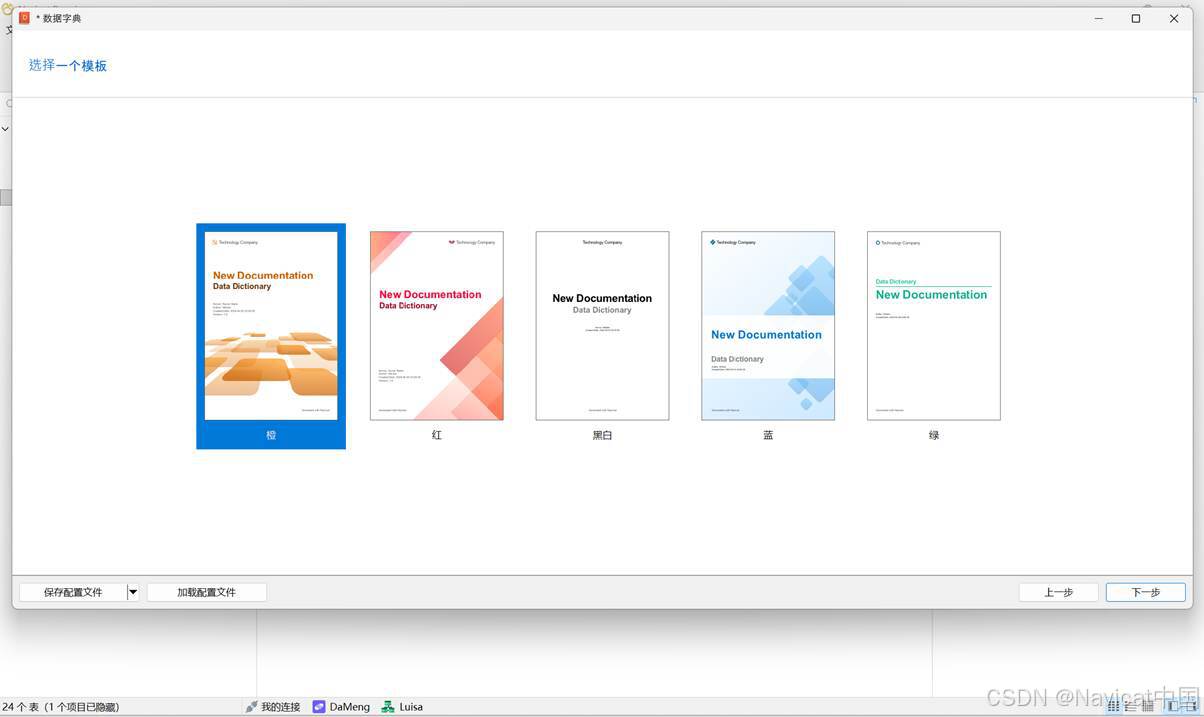The image size is (1204, 717).
Task: Pick the 绿 green template thumbnail
Action: 934,326
